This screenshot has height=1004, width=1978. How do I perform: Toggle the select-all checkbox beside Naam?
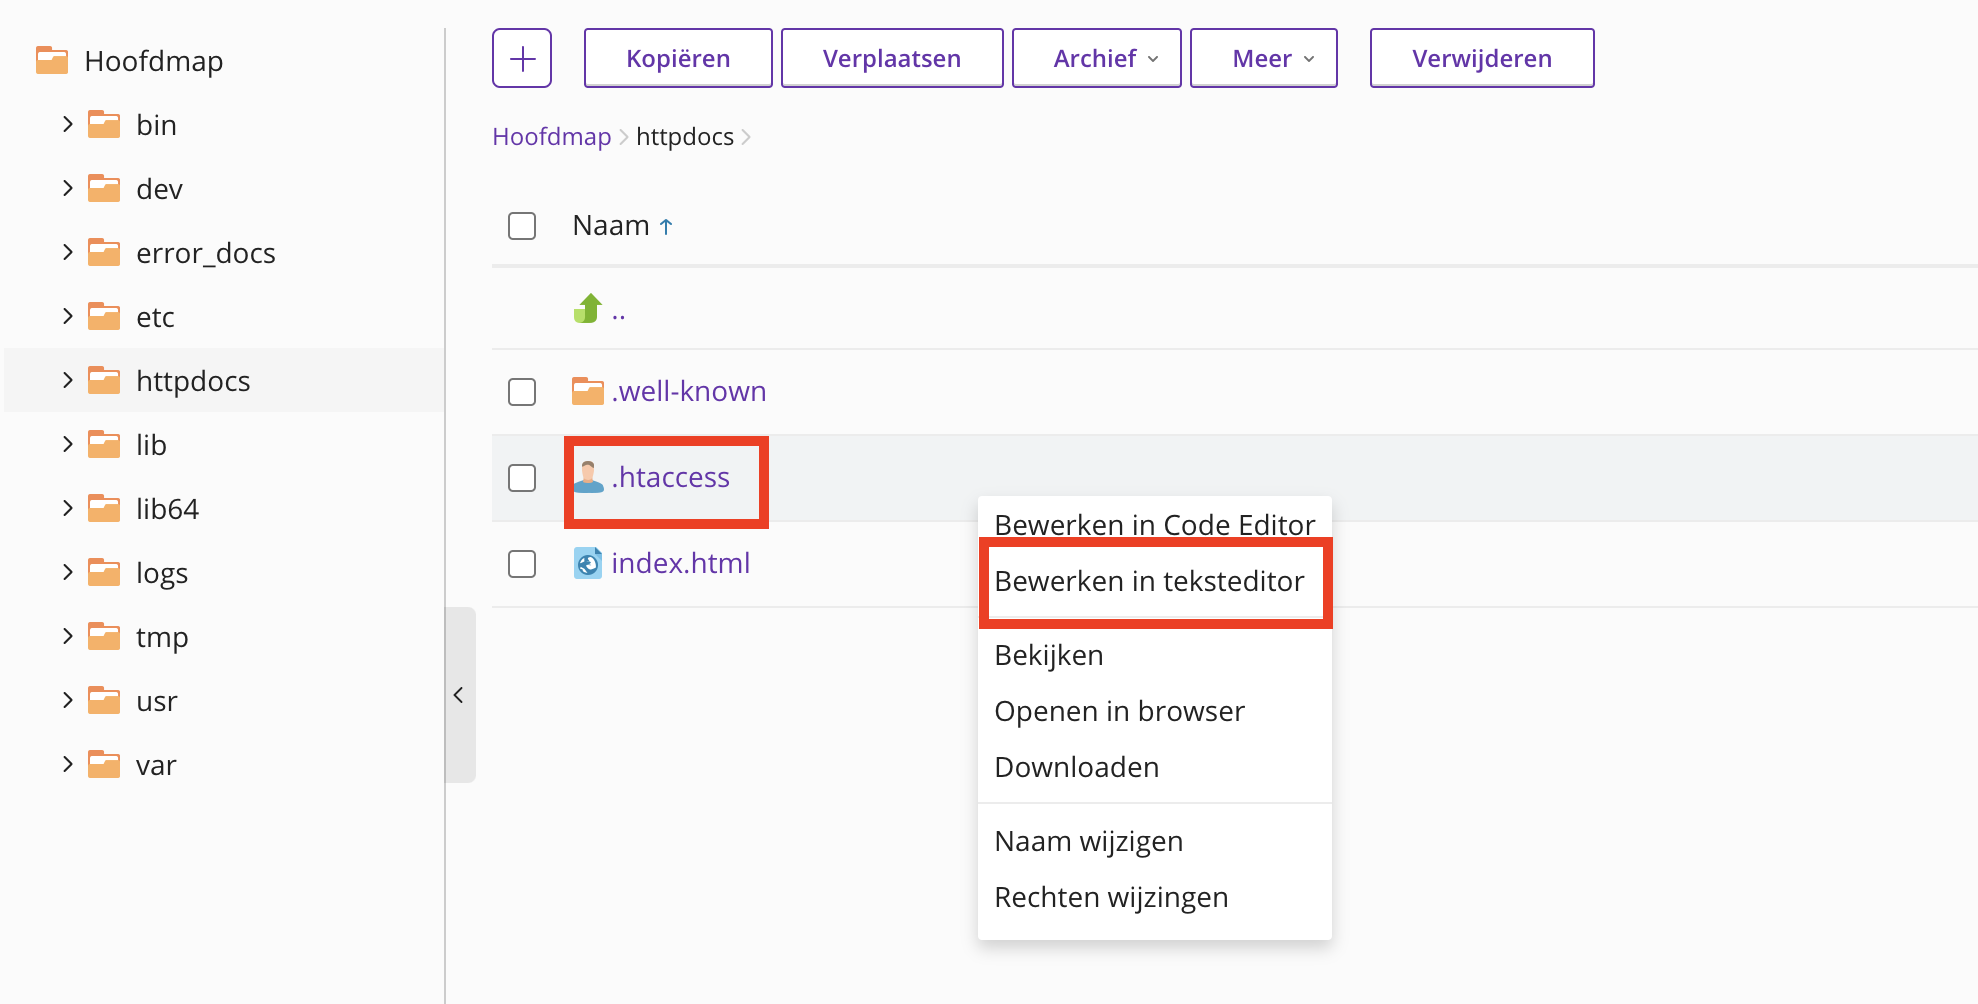(x=522, y=226)
